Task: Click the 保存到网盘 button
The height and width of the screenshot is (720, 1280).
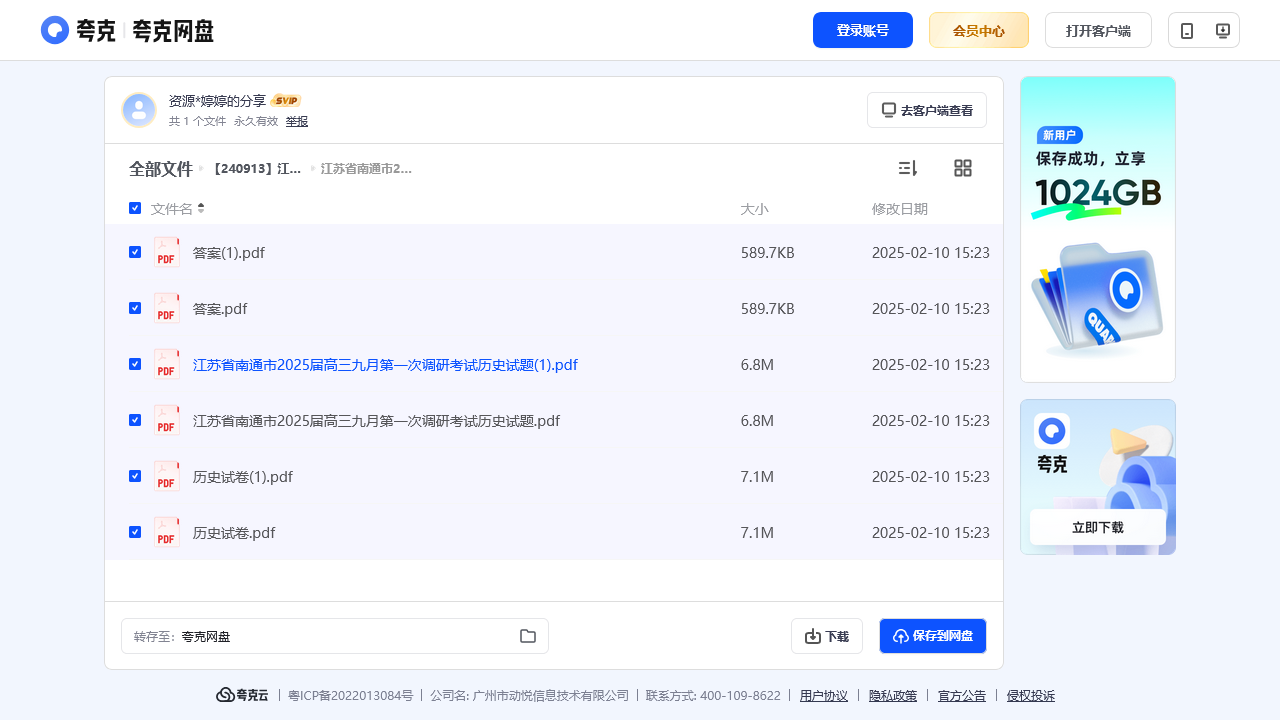Action: [x=933, y=636]
